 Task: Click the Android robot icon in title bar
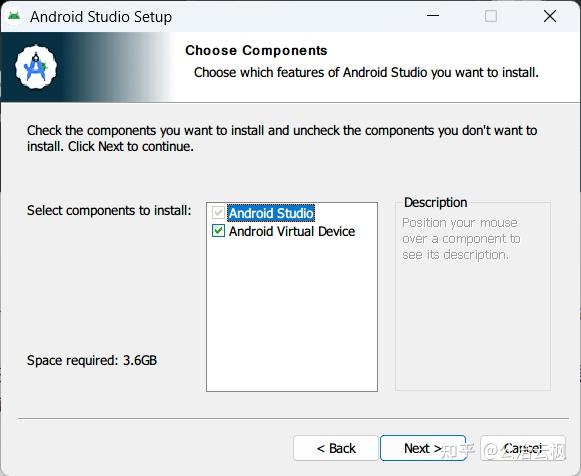tap(14, 16)
